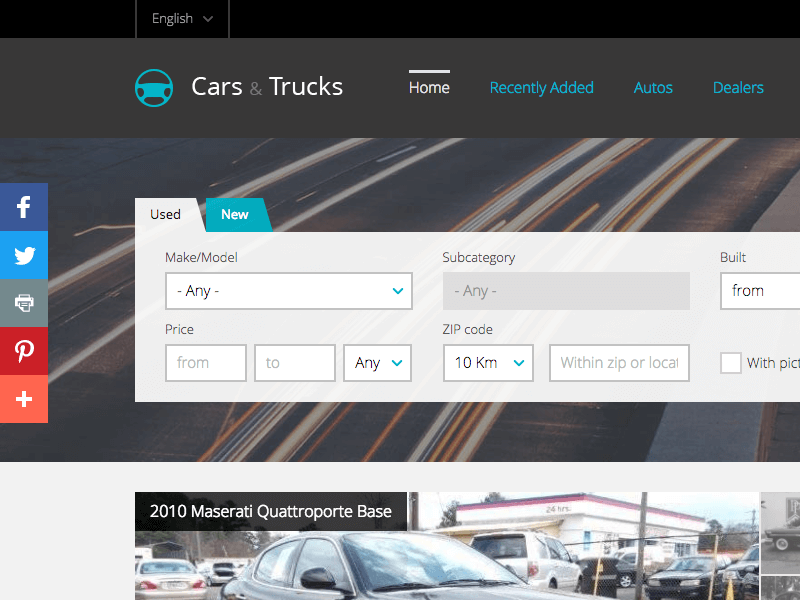Tick the With pictures checkbox
Image resolution: width=800 pixels, height=600 pixels.
731,363
